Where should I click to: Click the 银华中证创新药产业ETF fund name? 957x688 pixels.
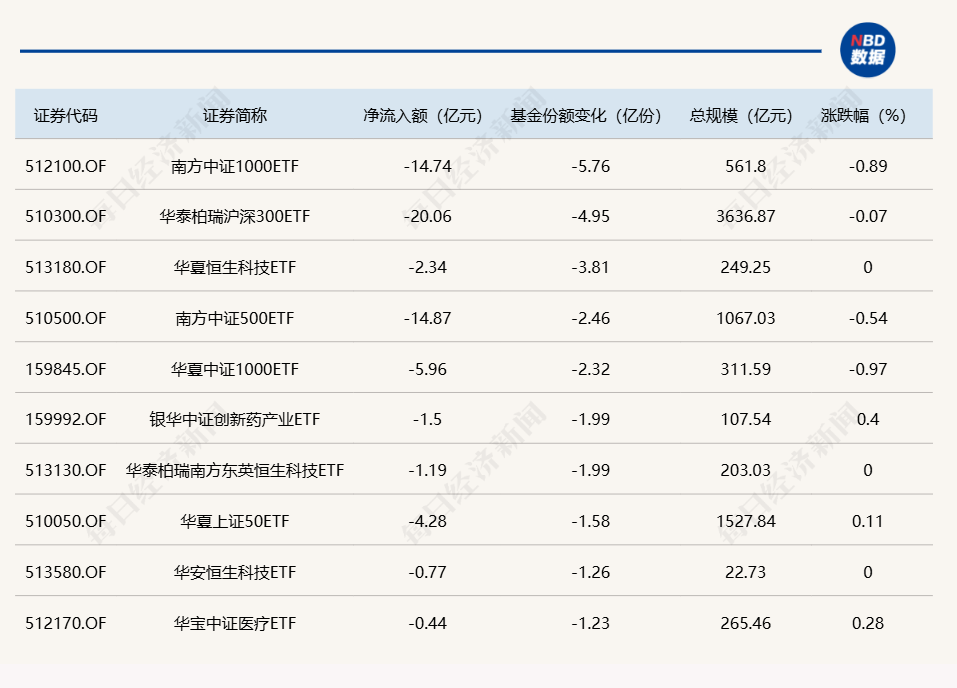pos(235,420)
